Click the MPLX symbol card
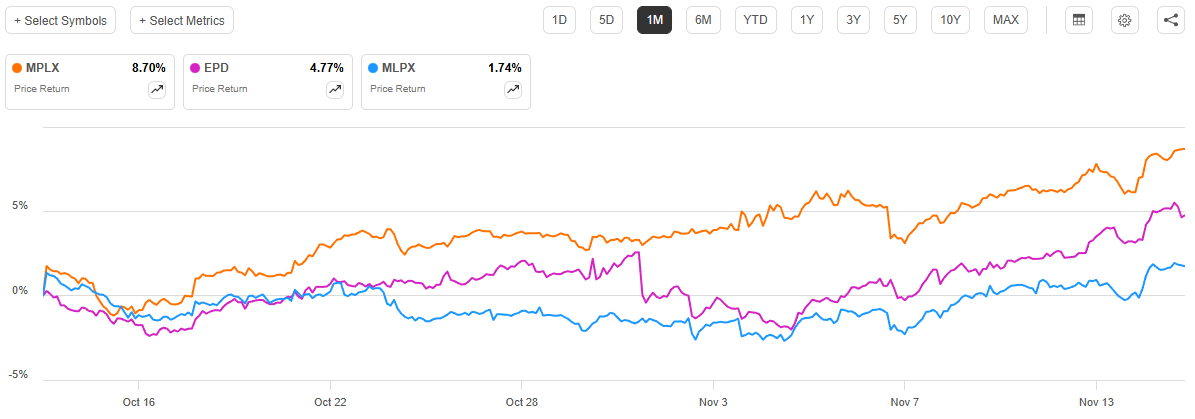 pos(90,80)
